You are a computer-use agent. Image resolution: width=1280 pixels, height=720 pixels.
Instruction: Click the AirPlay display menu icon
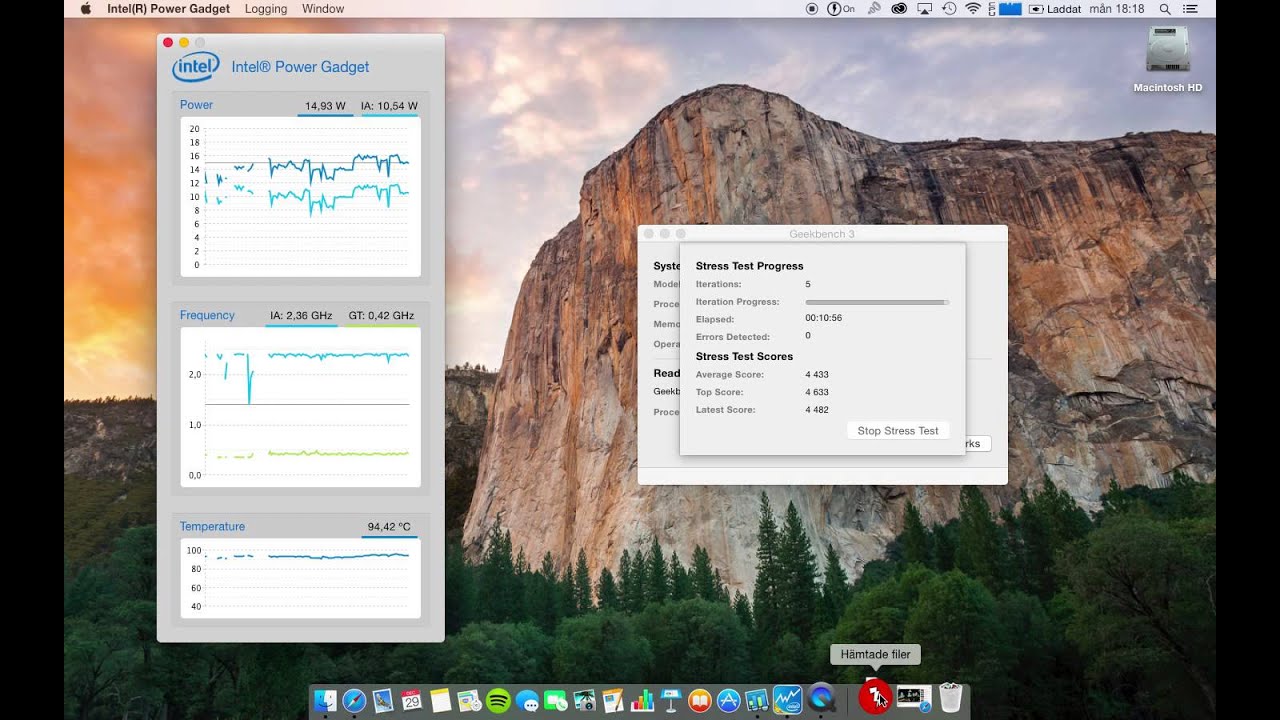point(925,9)
